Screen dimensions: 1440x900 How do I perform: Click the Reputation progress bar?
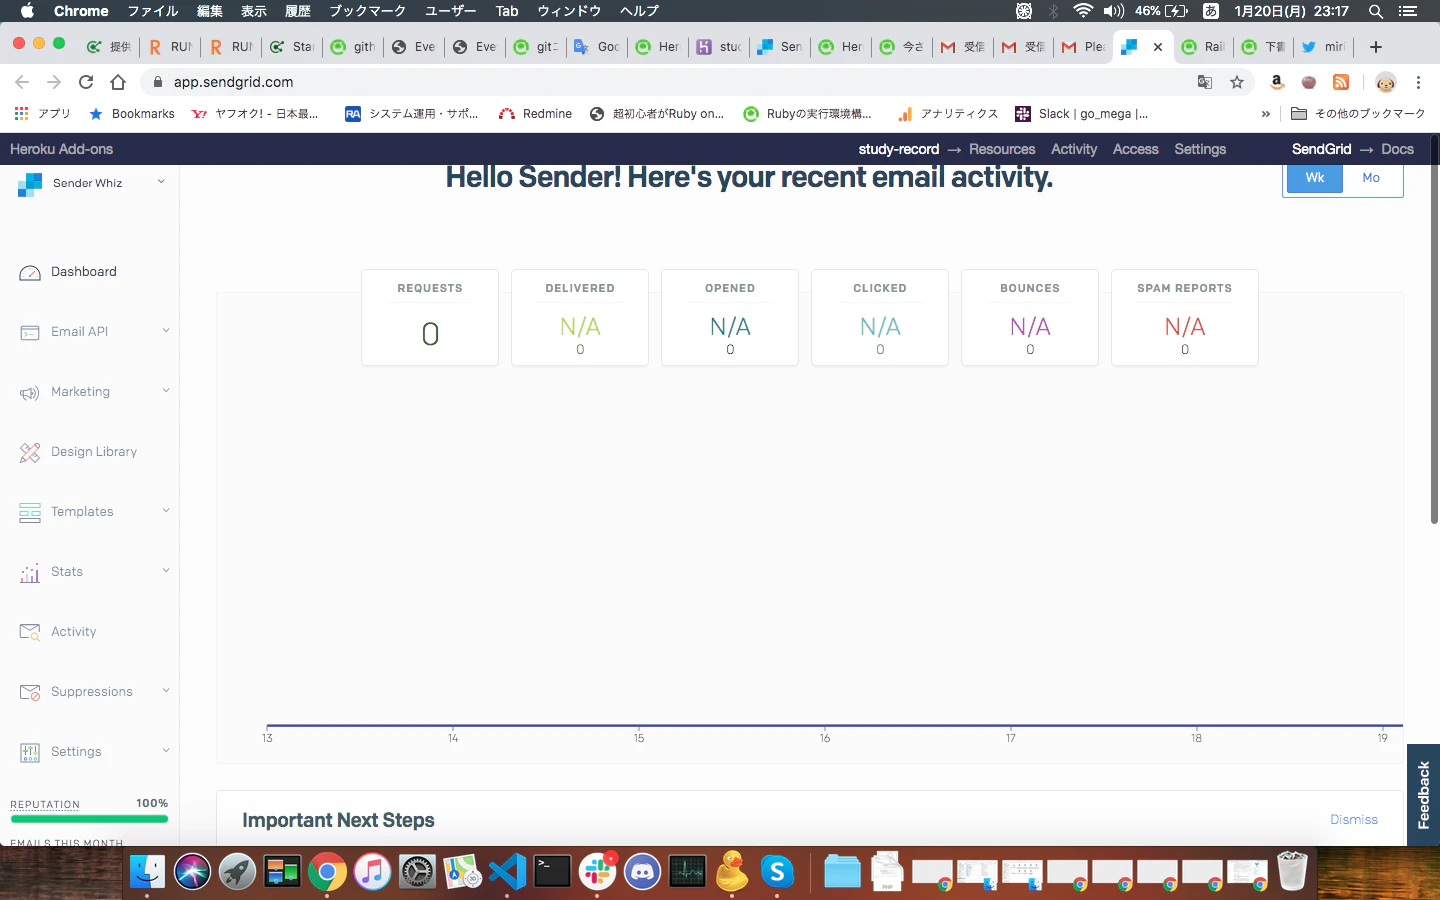pyautogui.click(x=89, y=819)
